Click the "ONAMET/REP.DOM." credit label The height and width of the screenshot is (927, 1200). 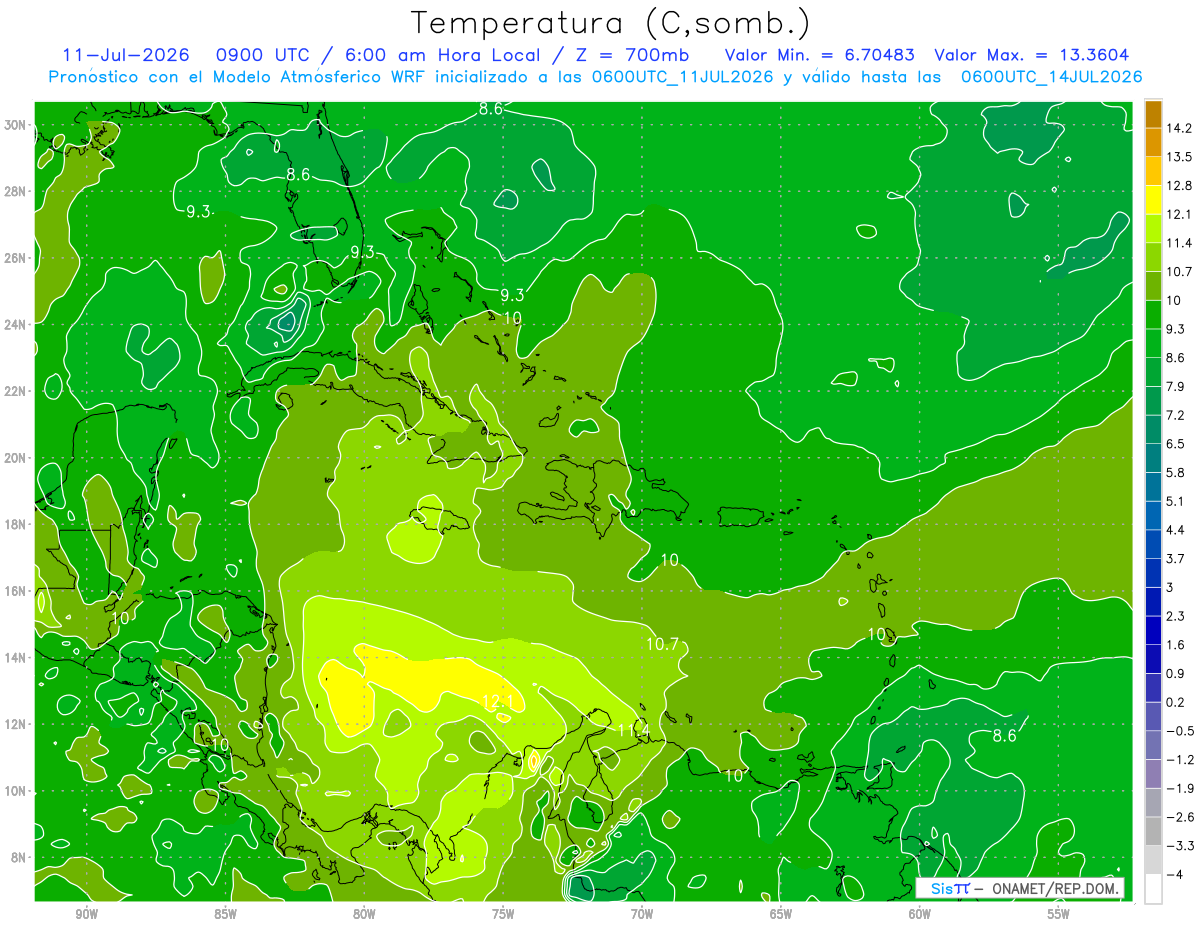(1056, 889)
